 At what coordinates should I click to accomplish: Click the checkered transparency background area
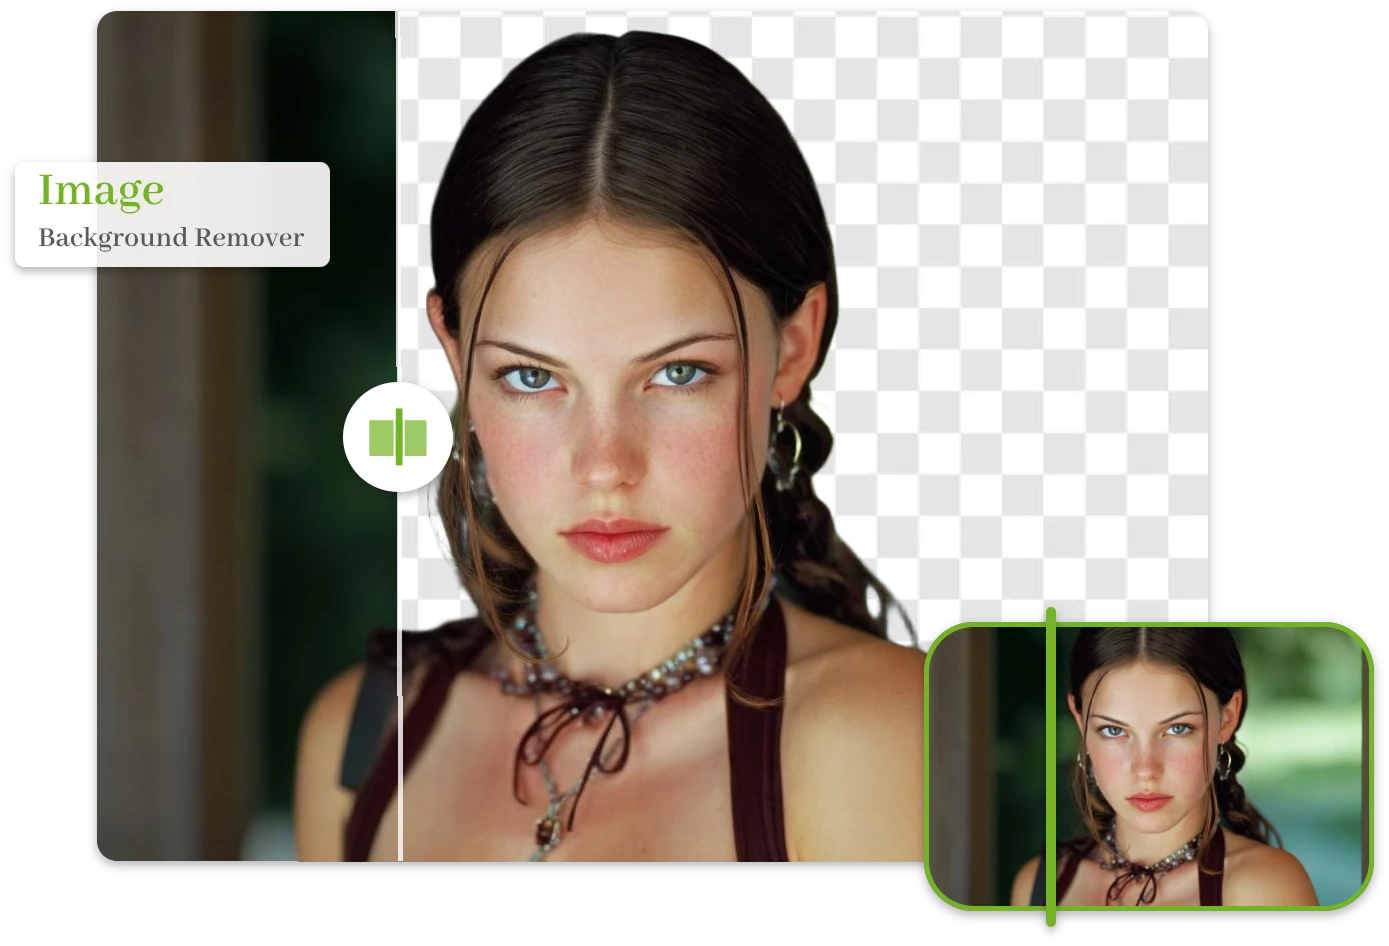(x=1020, y=200)
